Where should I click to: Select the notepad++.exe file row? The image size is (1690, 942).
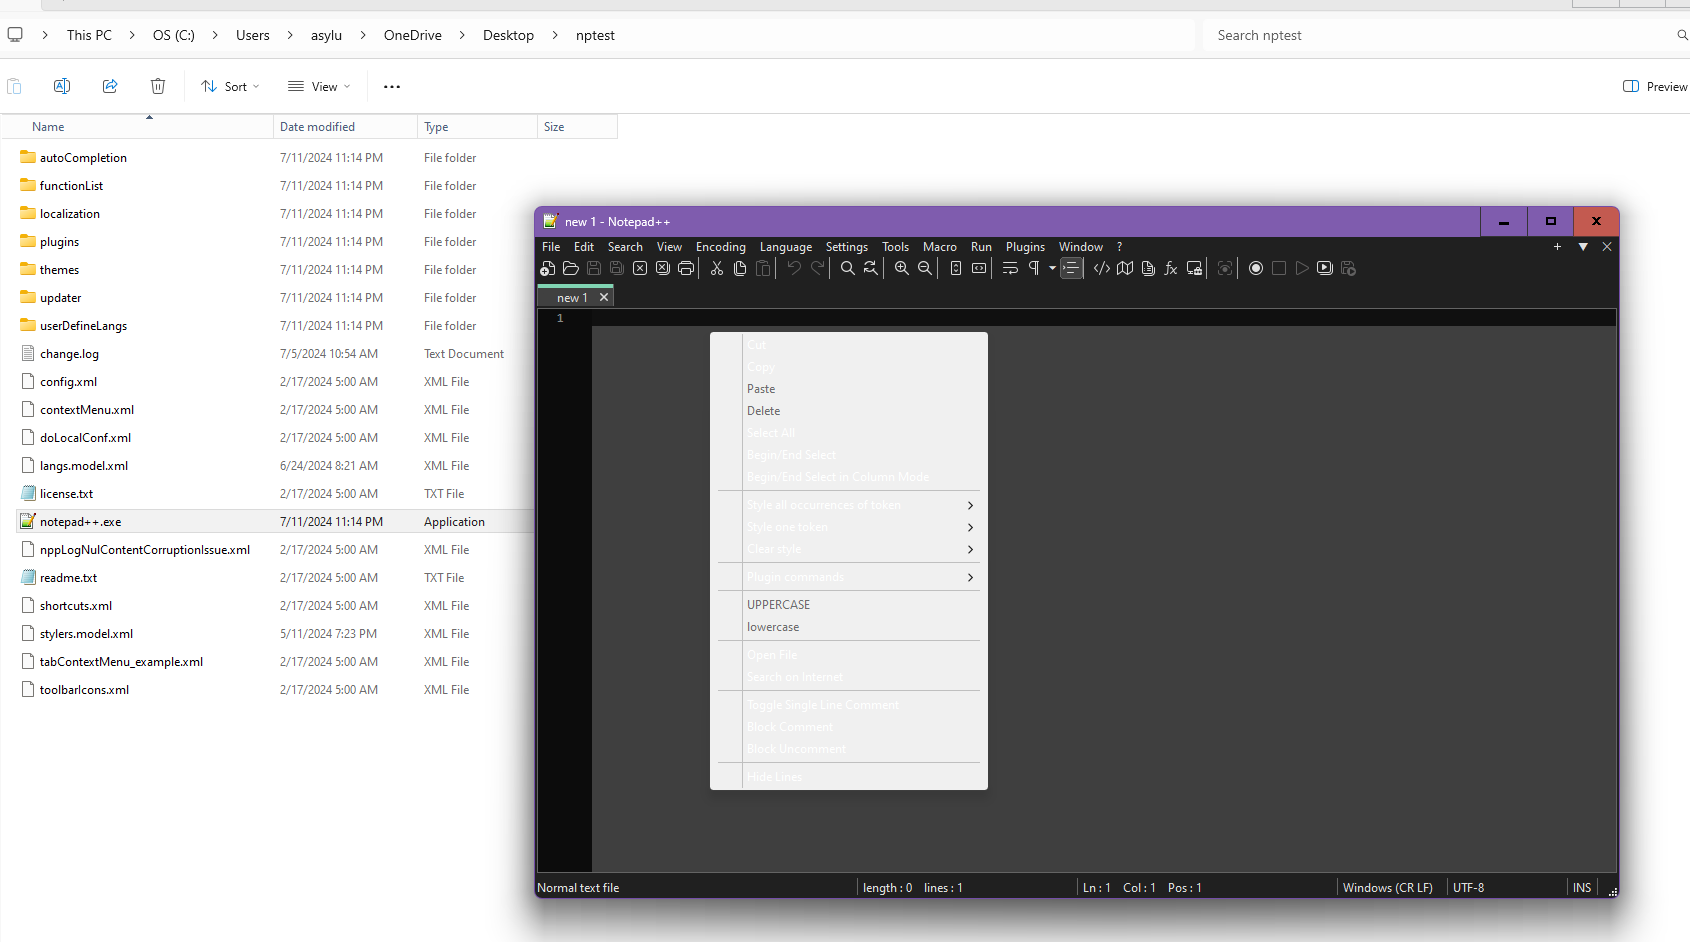point(275,522)
